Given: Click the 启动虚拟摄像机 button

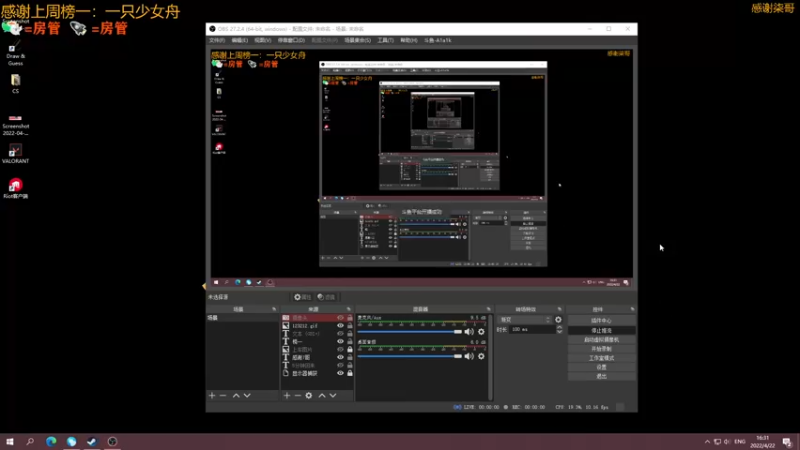Looking at the screenshot, I should pyautogui.click(x=602, y=339).
